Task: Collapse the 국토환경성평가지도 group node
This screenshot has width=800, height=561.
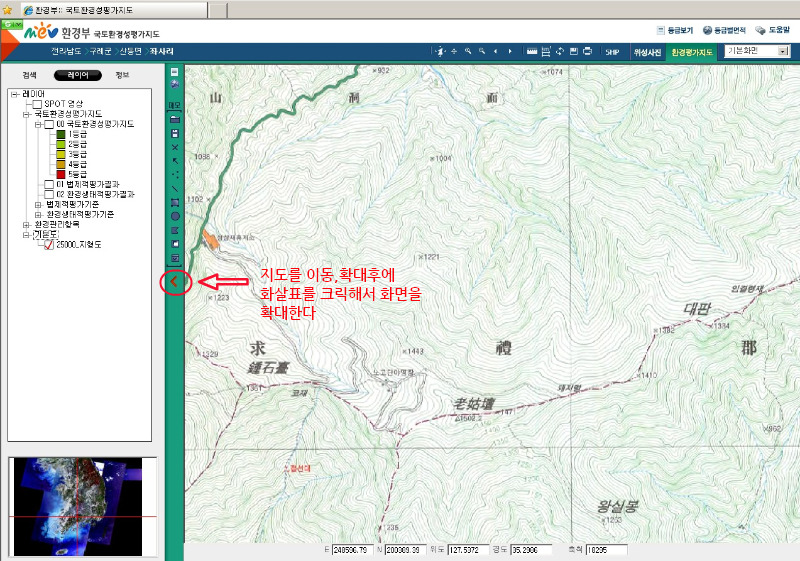Action: (26, 115)
